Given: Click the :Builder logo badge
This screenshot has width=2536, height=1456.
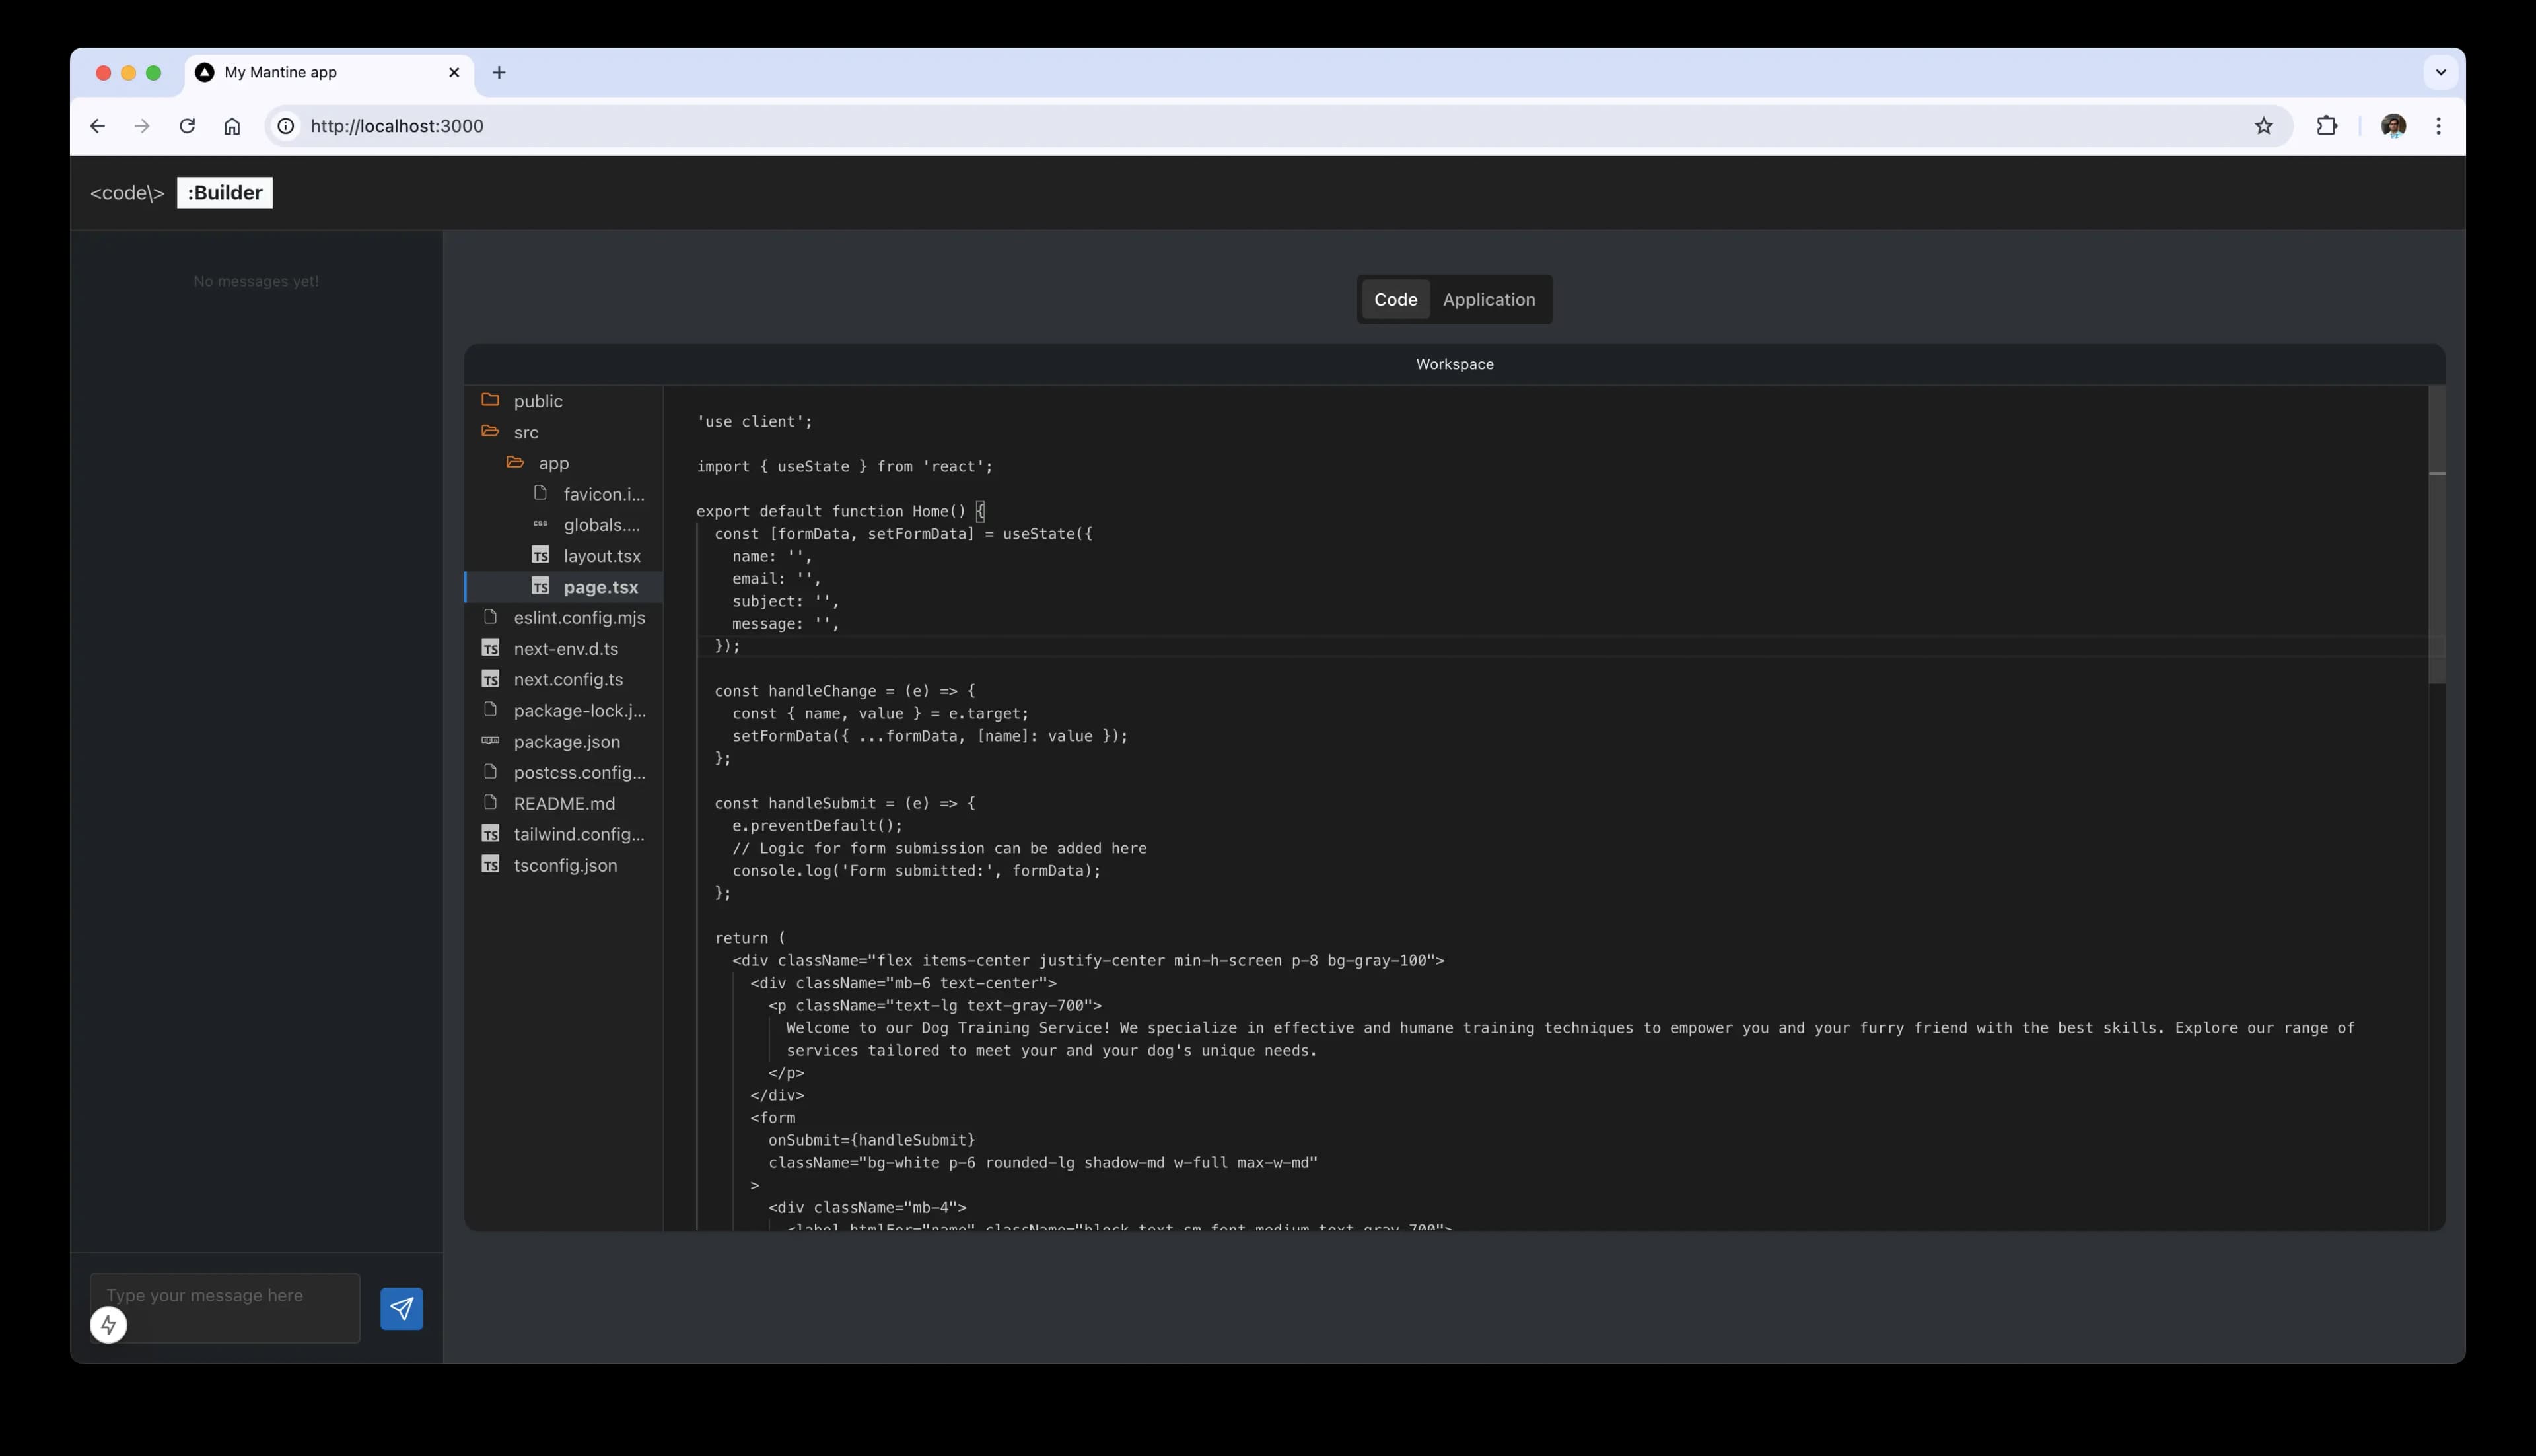Looking at the screenshot, I should click(225, 193).
